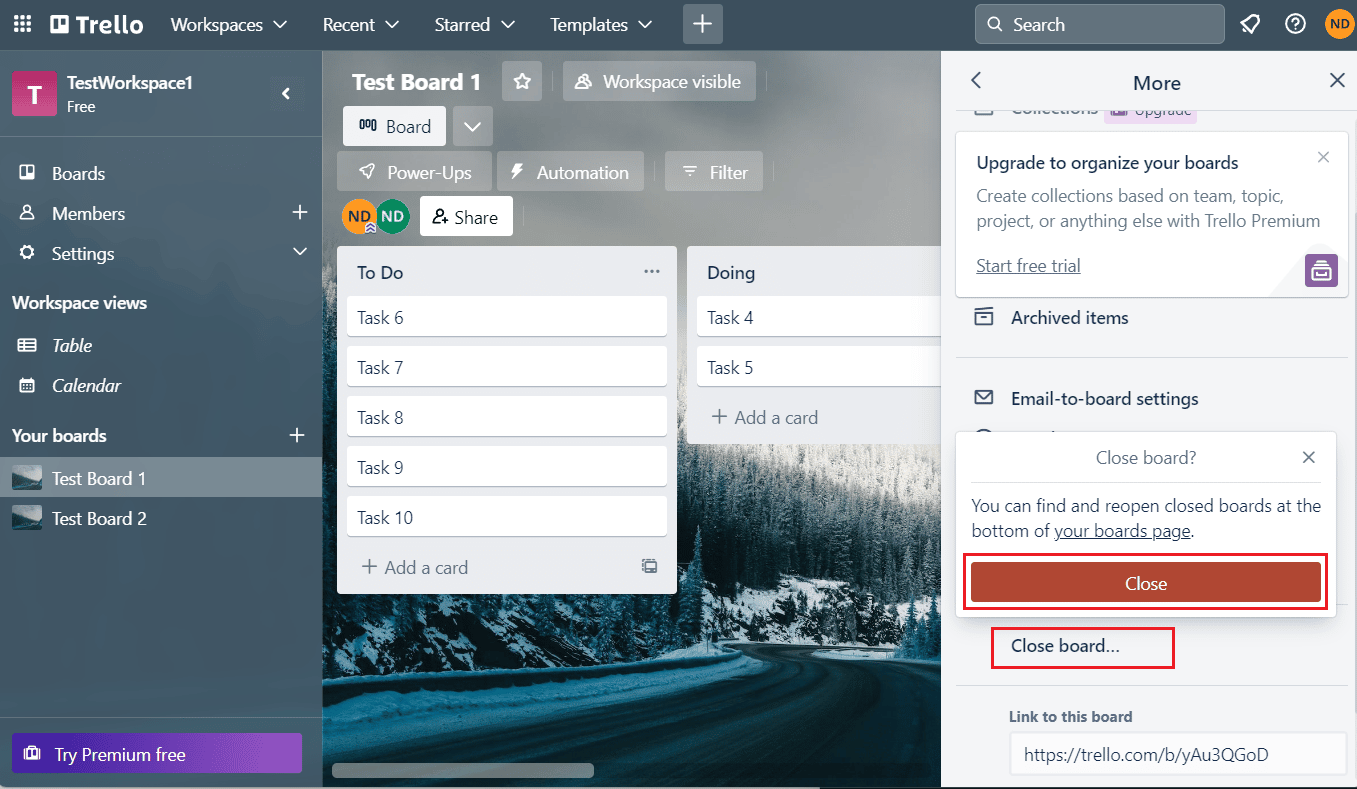Open the Task 10 card
The image size is (1357, 789).
pos(507,517)
